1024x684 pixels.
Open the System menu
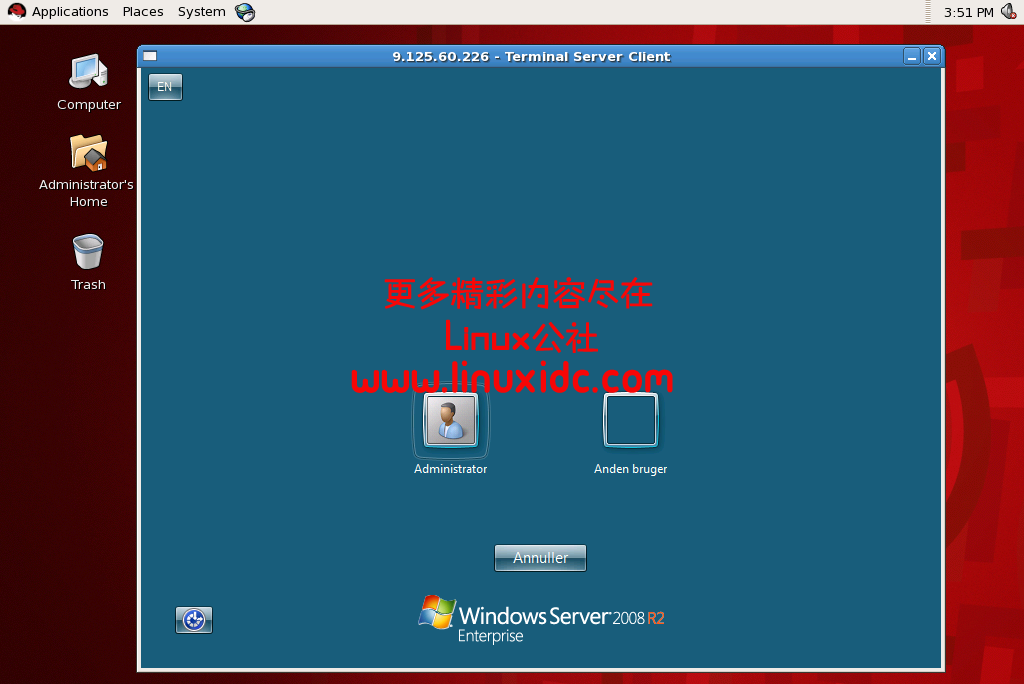202,12
